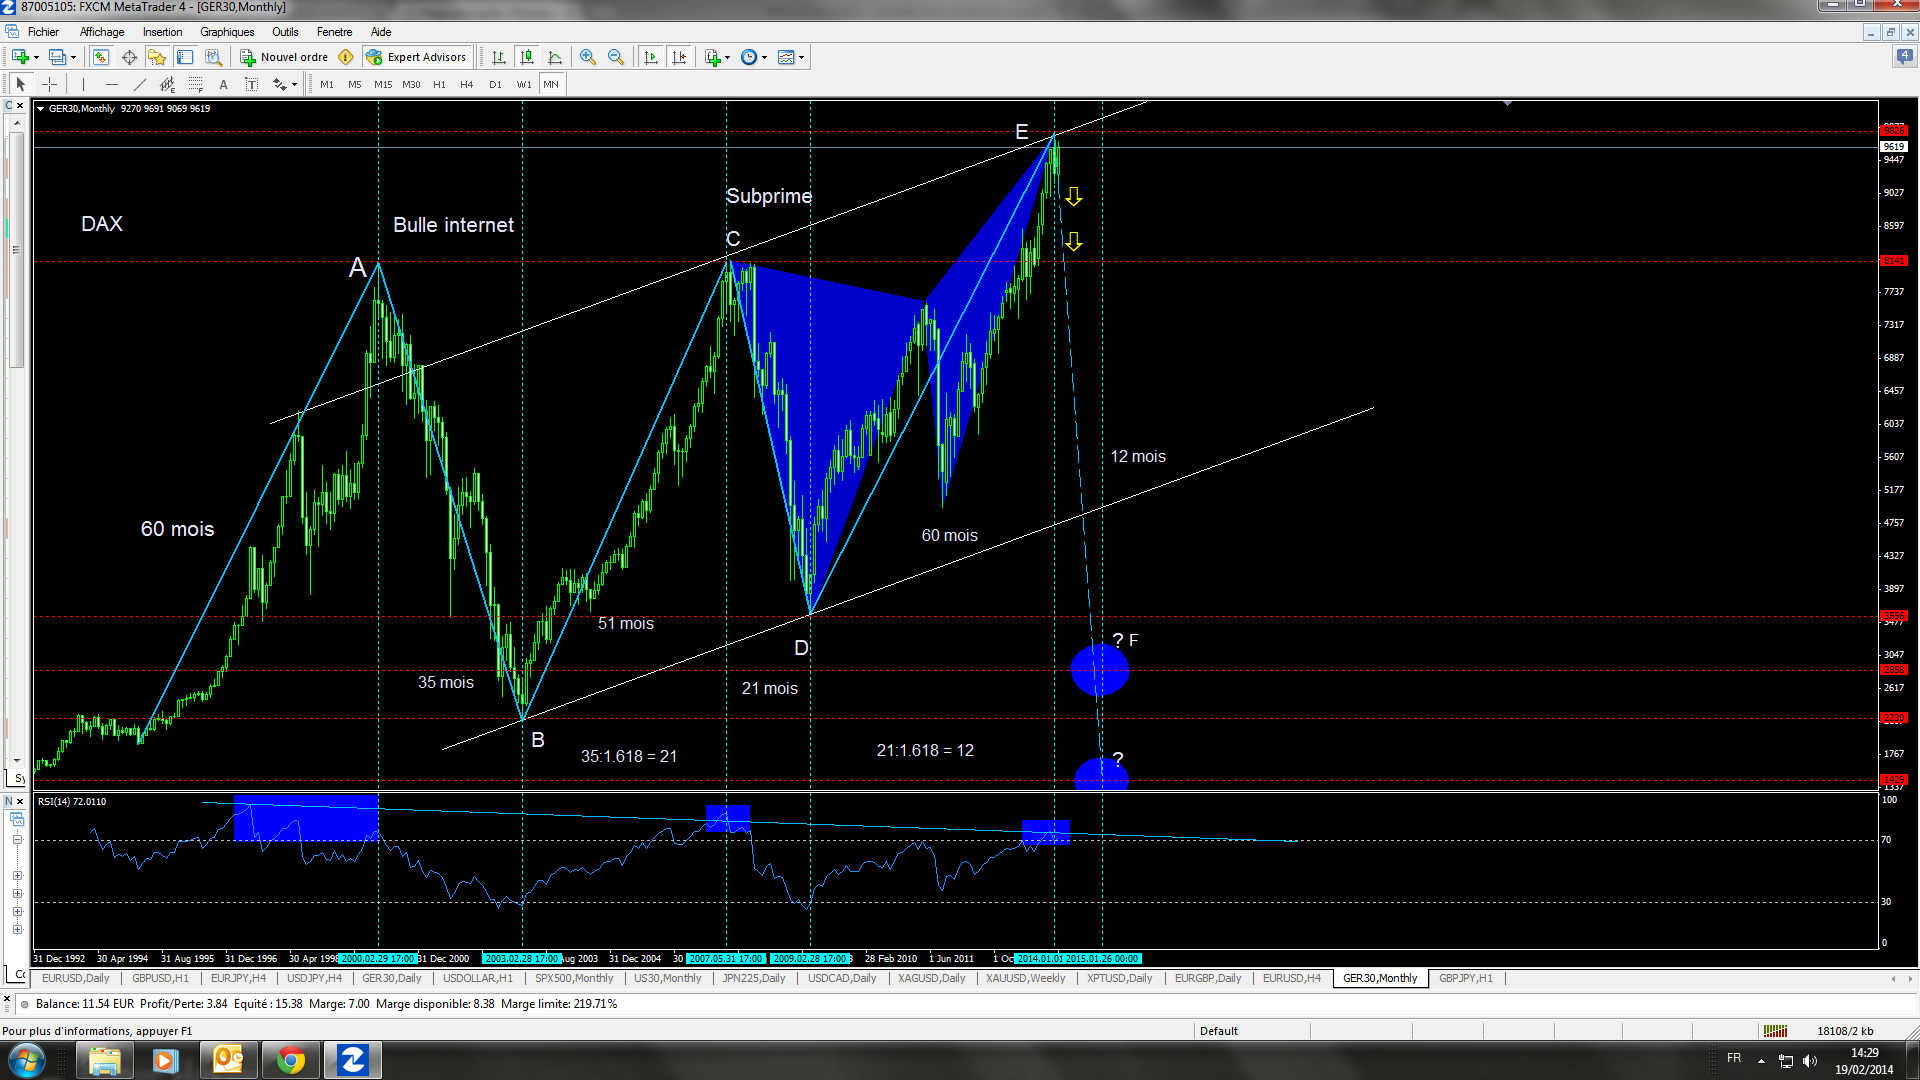The width and height of the screenshot is (1920, 1080).
Task: Open the chart templates dropdown
Action: click(801, 57)
